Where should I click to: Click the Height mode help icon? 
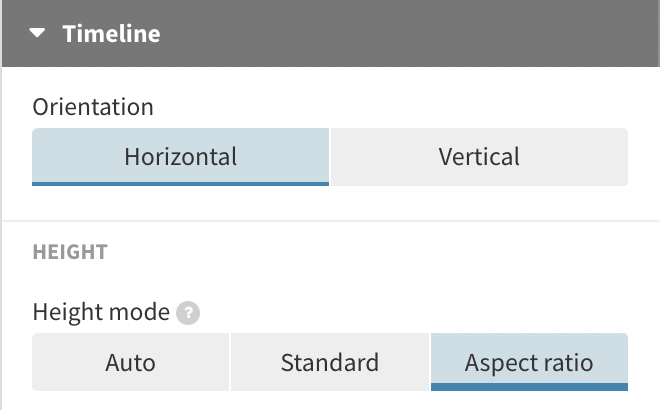(187, 313)
